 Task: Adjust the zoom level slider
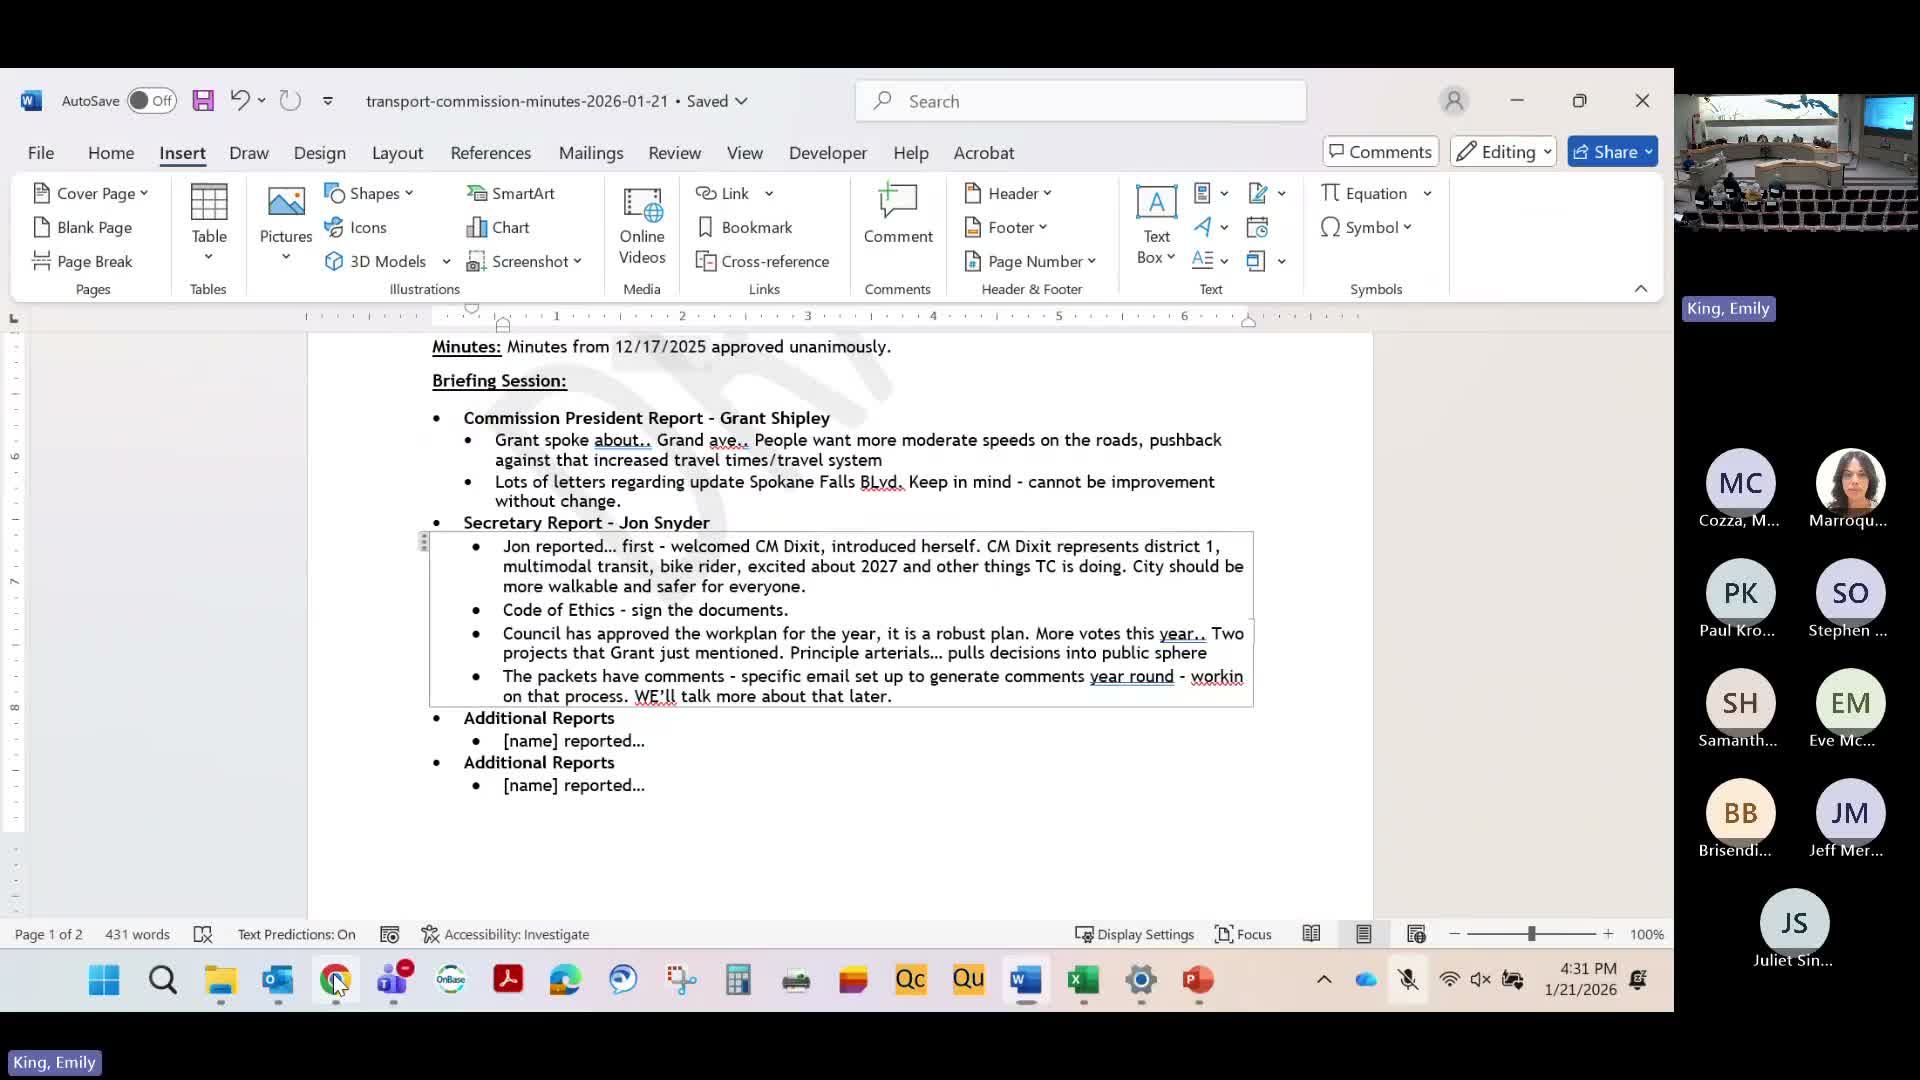point(1531,934)
